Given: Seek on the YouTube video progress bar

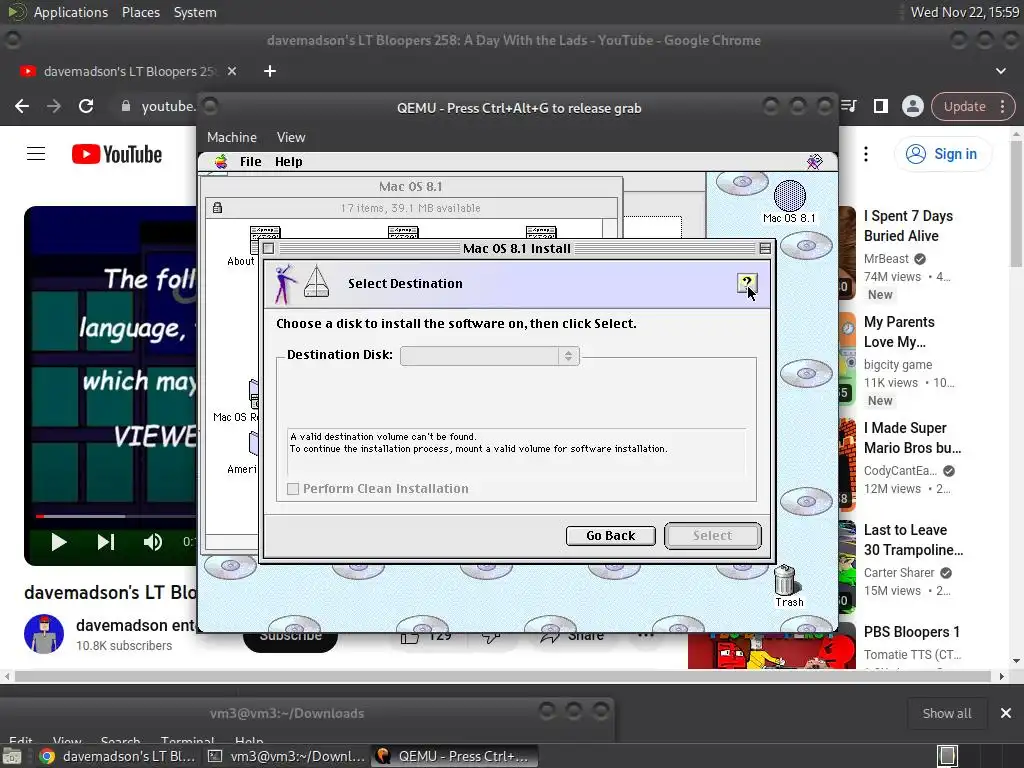Looking at the screenshot, I should pyautogui.click(x=116, y=516).
